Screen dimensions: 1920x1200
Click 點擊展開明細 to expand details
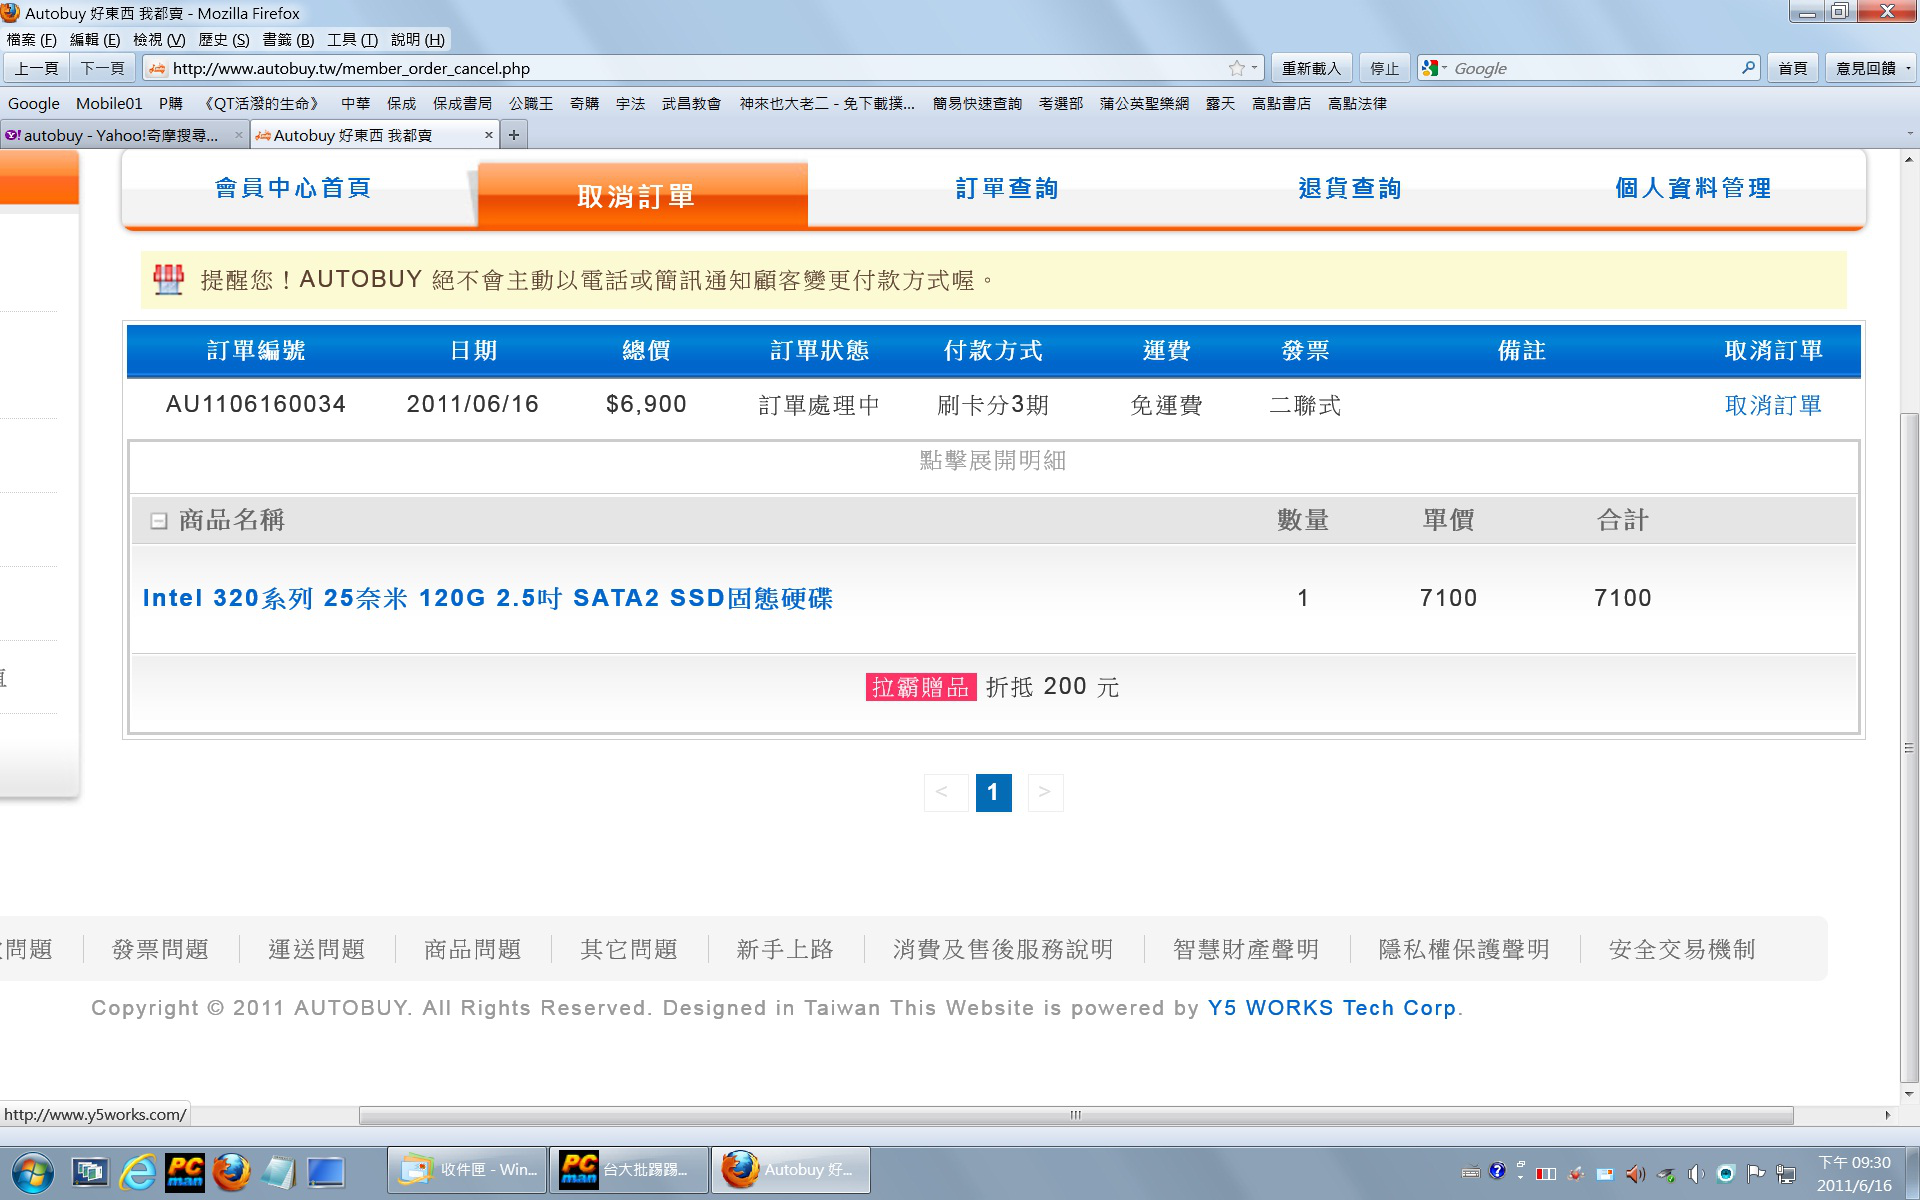point(993,460)
